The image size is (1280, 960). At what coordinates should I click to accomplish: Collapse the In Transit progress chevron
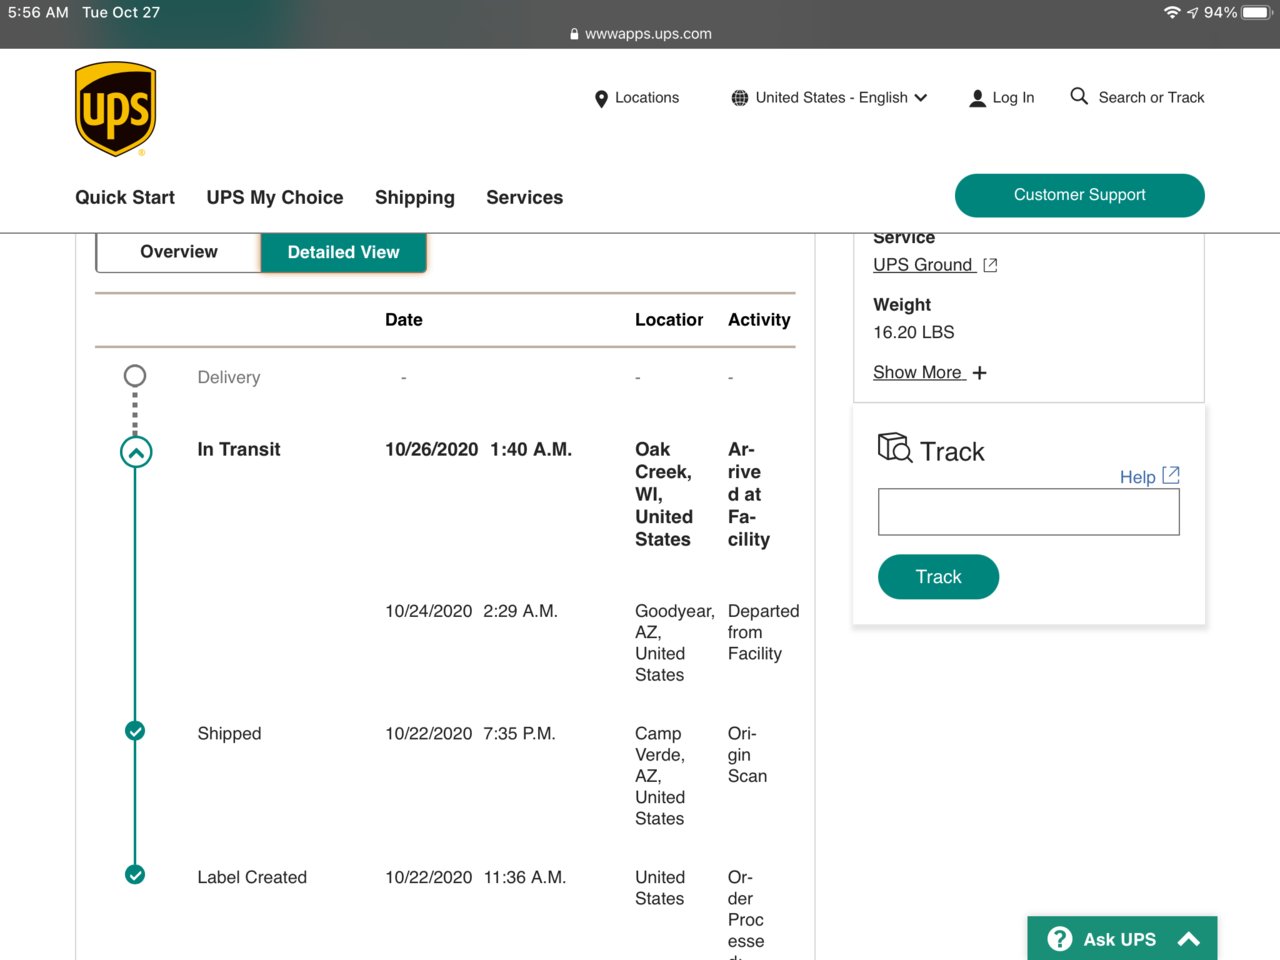click(136, 452)
